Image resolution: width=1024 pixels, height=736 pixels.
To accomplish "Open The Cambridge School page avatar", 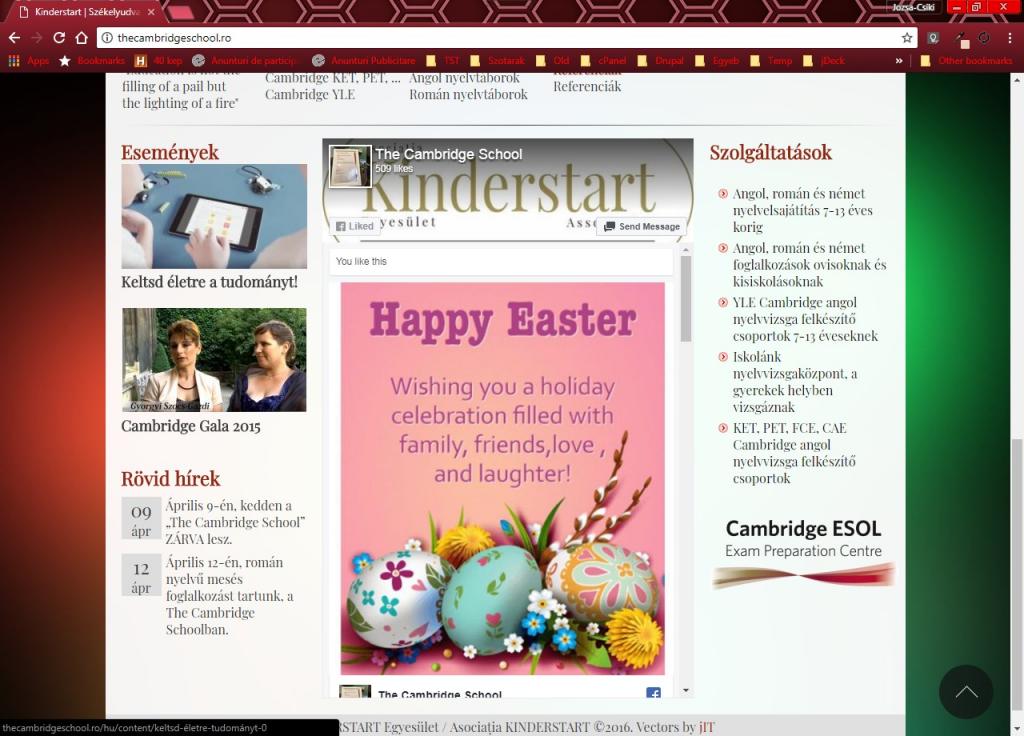I will point(350,166).
